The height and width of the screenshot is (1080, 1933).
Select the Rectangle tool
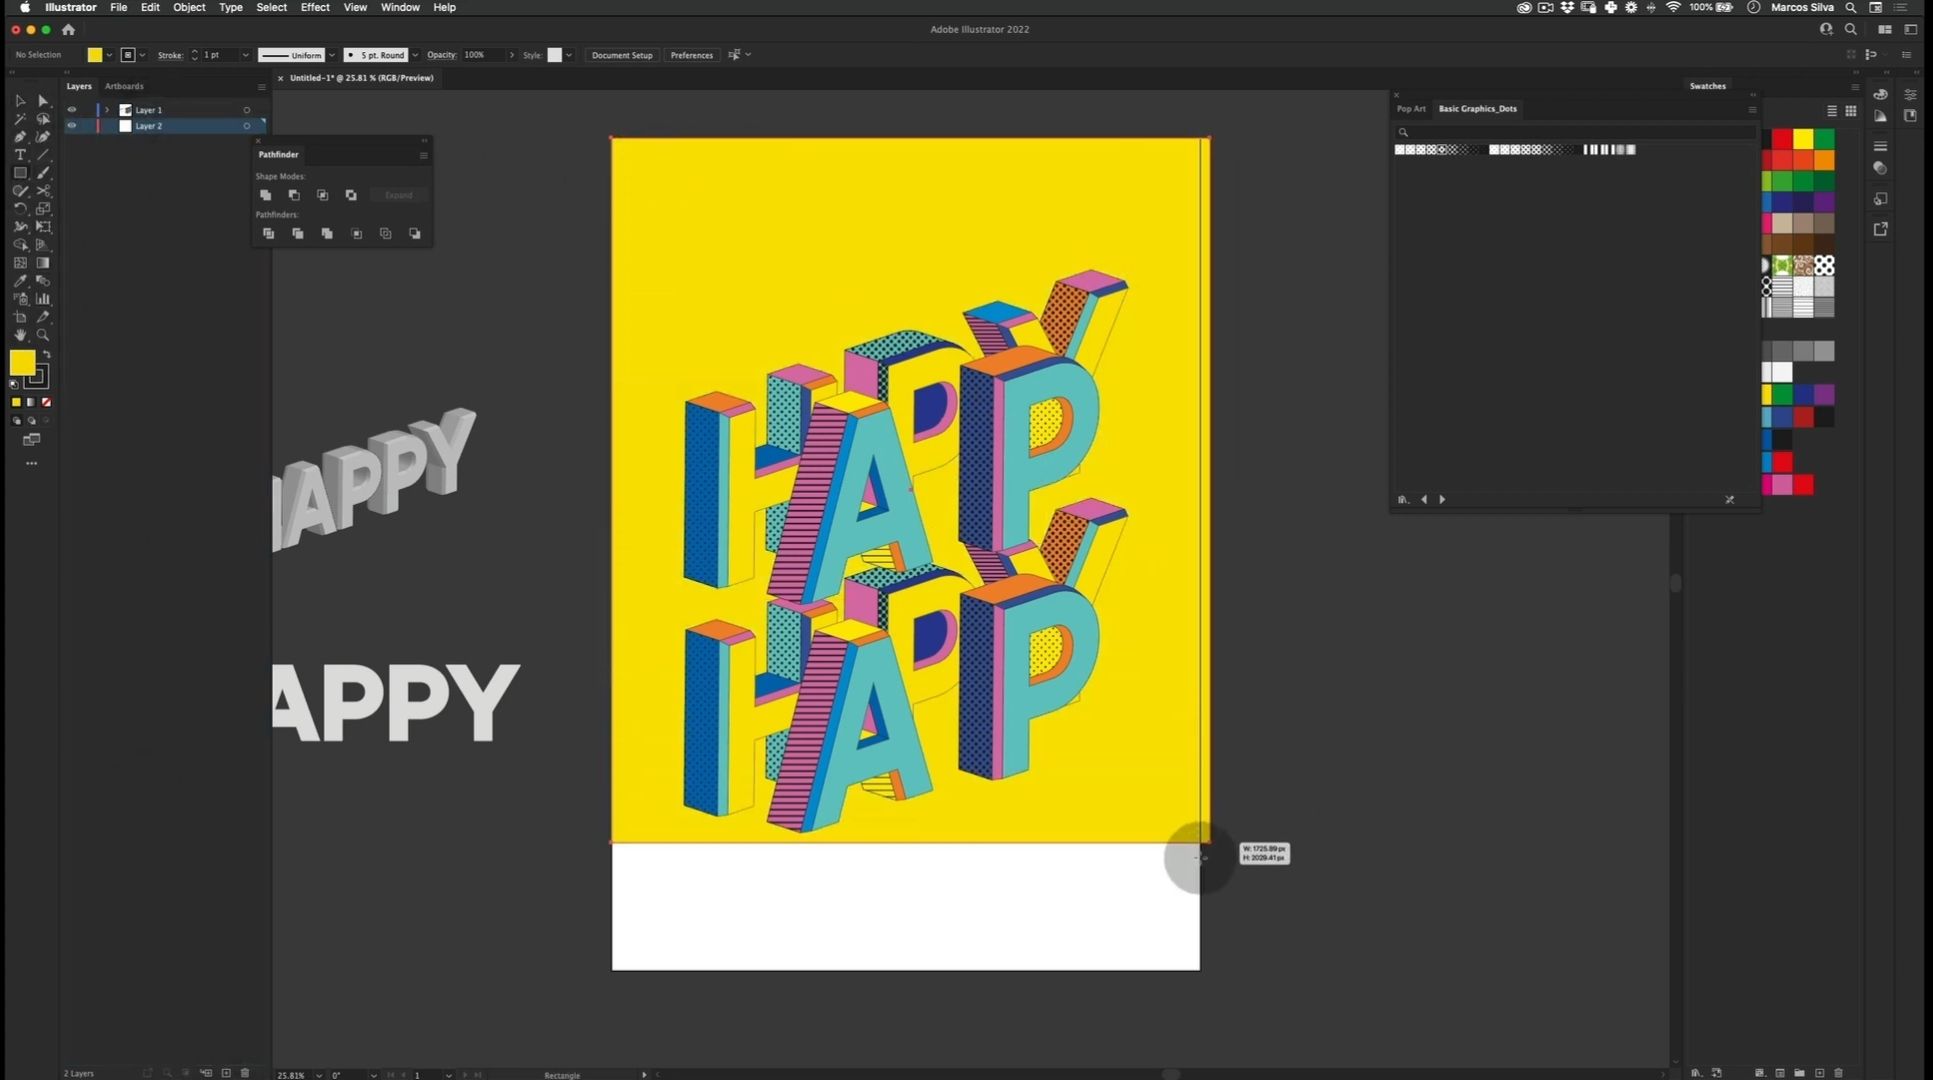point(19,173)
